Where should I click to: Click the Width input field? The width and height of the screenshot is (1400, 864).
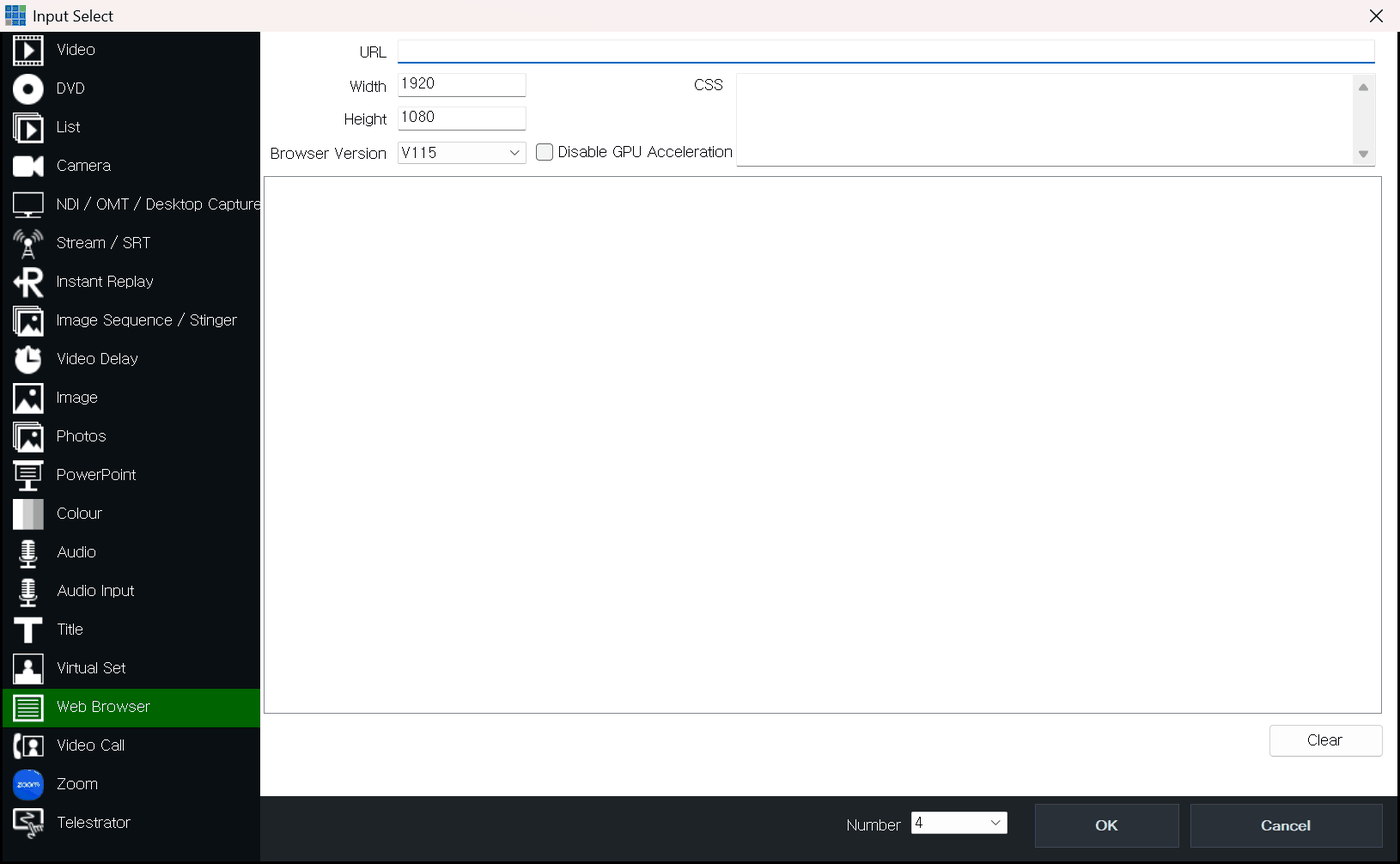(x=462, y=85)
